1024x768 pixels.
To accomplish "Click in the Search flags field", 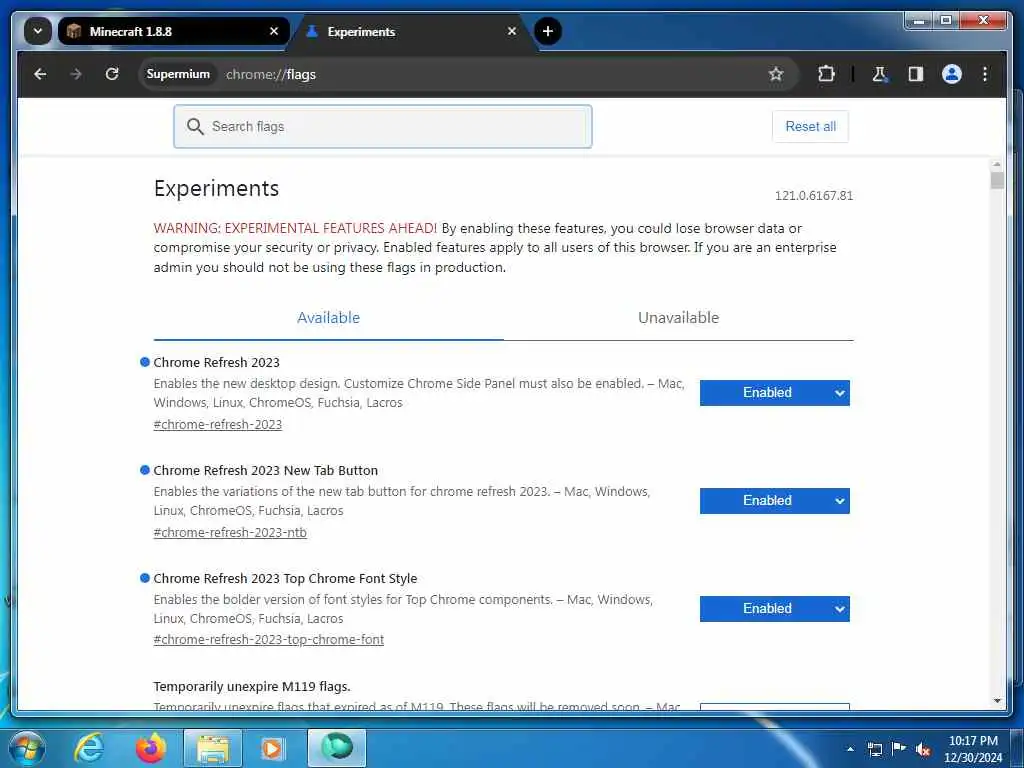I will pyautogui.click(x=383, y=126).
